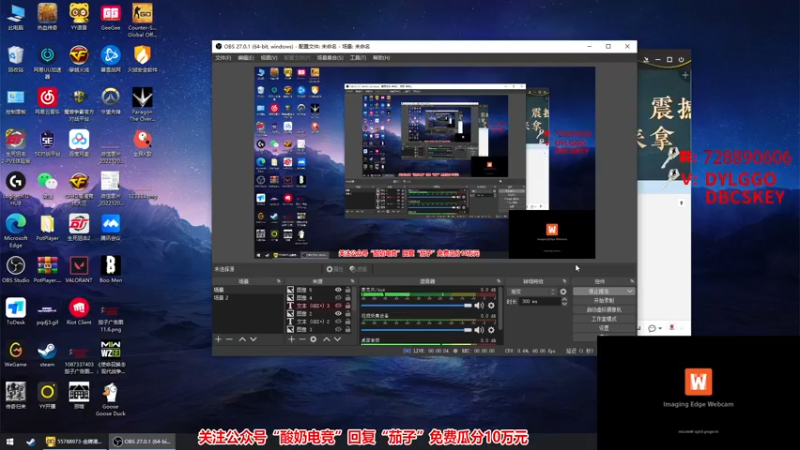Toggle visibility eye of 图像 2 source
This screenshot has width=800, height=450.
point(338,314)
